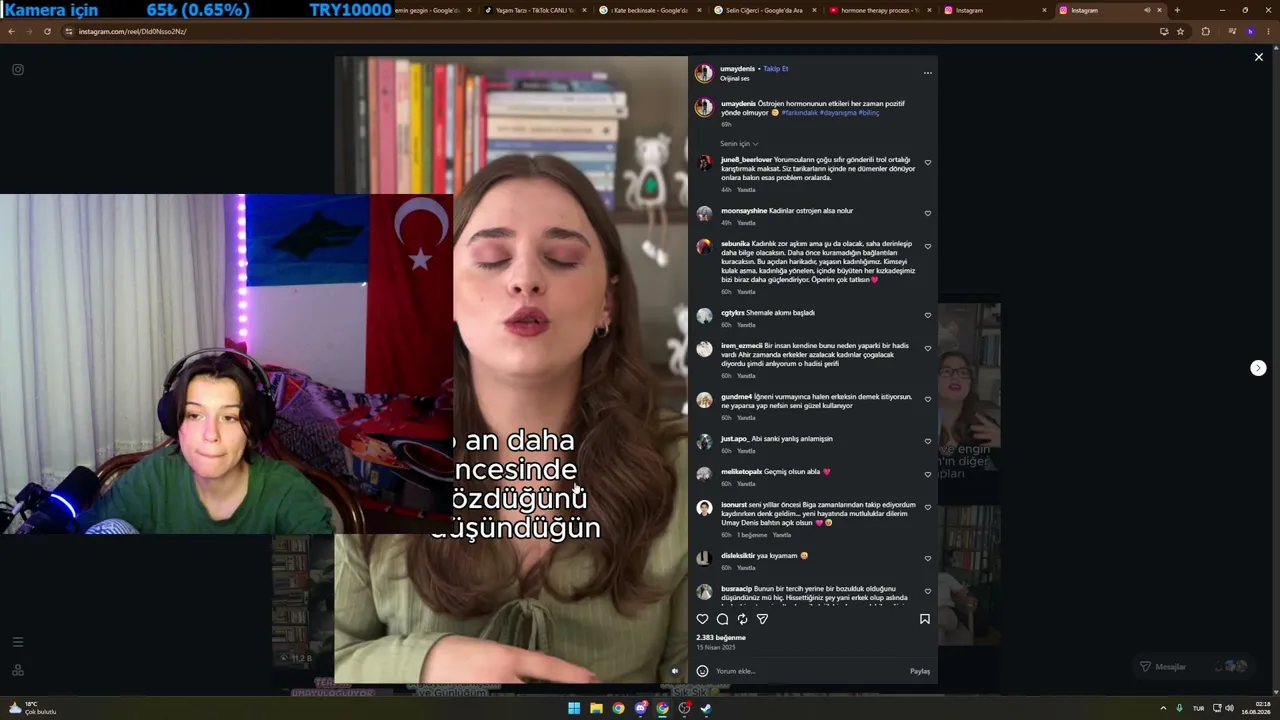
Task: Open the '#dayanışma' hashtag link
Action: 838,113
